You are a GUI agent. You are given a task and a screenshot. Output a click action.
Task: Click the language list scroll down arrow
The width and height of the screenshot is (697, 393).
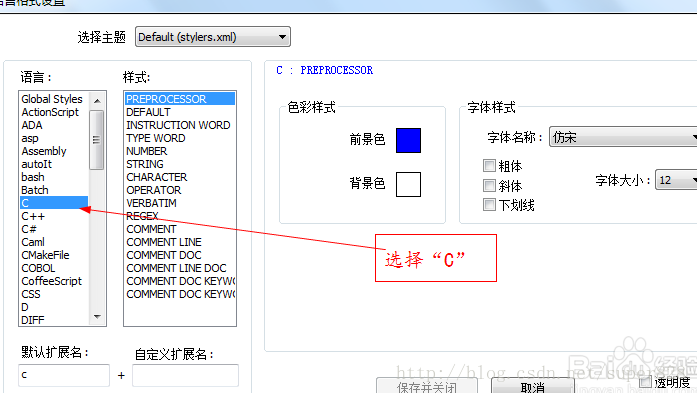(x=97, y=317)
